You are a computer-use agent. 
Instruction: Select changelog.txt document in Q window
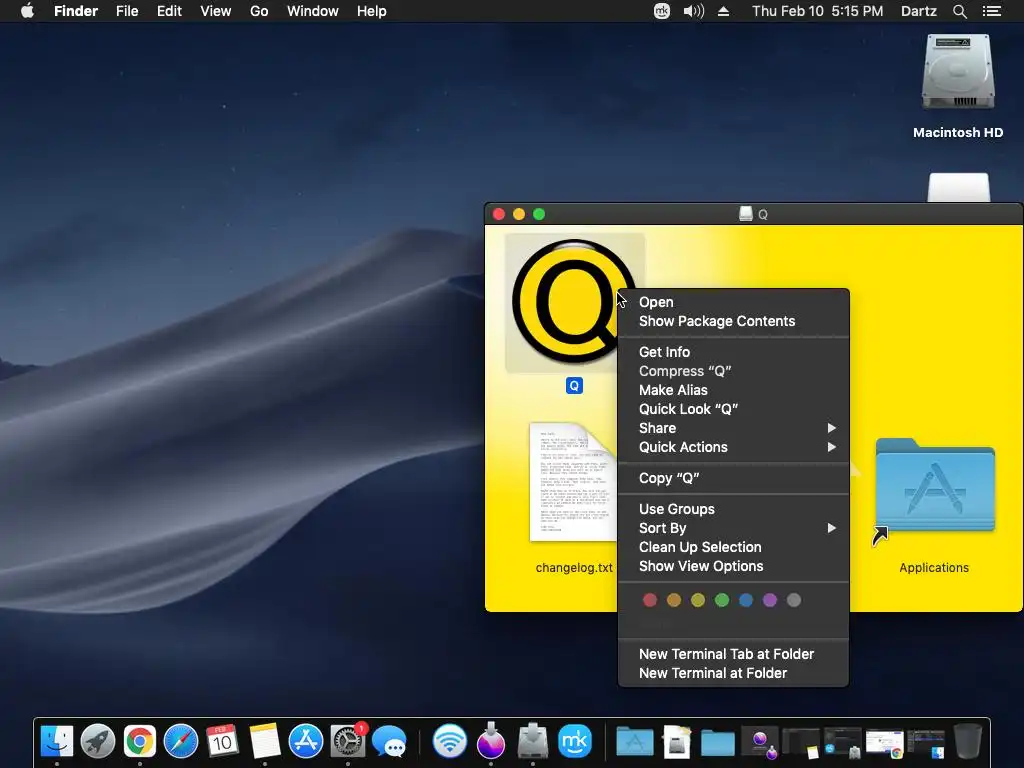tap(573, 483)
